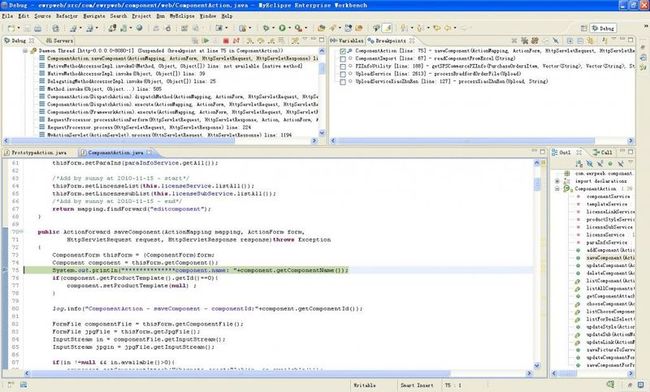Click the Debug launch bug icon in main toolbar
The image size is (650, 392).
[265, 28]
